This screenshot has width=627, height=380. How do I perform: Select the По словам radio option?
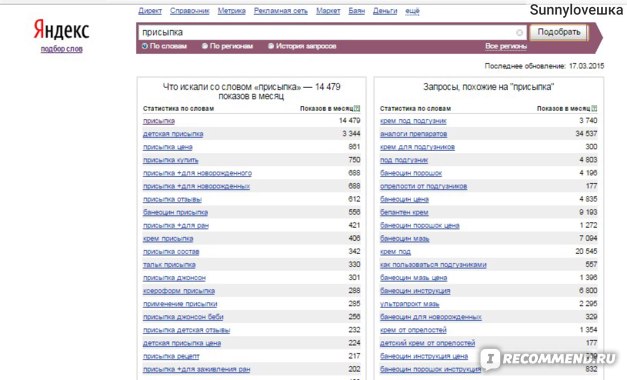pos(164,46)
